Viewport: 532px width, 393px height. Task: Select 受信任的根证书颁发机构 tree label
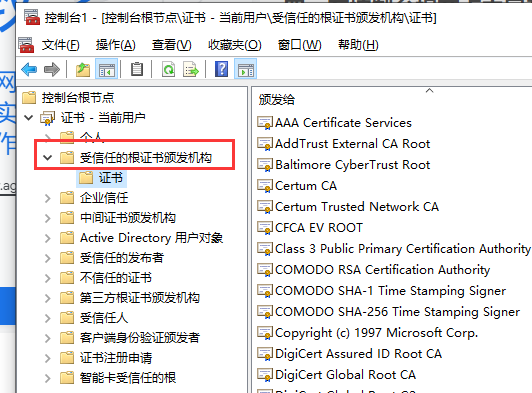coord(146,158)
